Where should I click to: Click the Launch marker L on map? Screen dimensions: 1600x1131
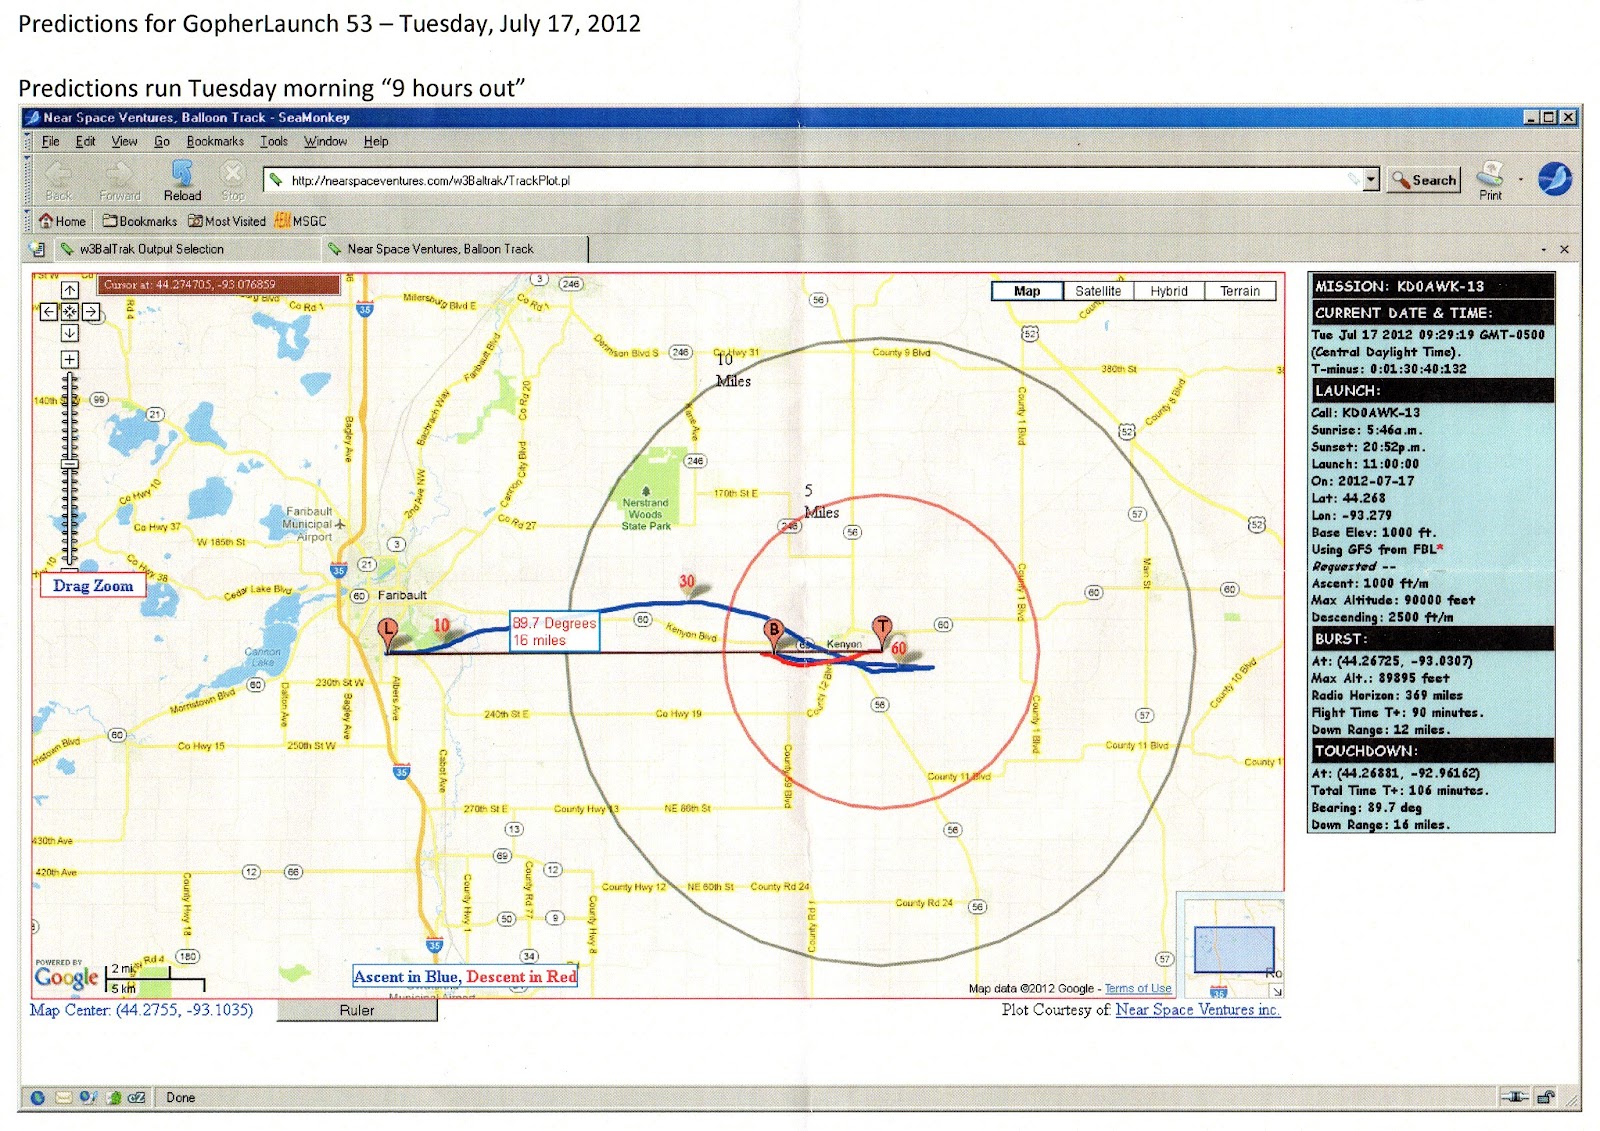[x=387, y=633]
